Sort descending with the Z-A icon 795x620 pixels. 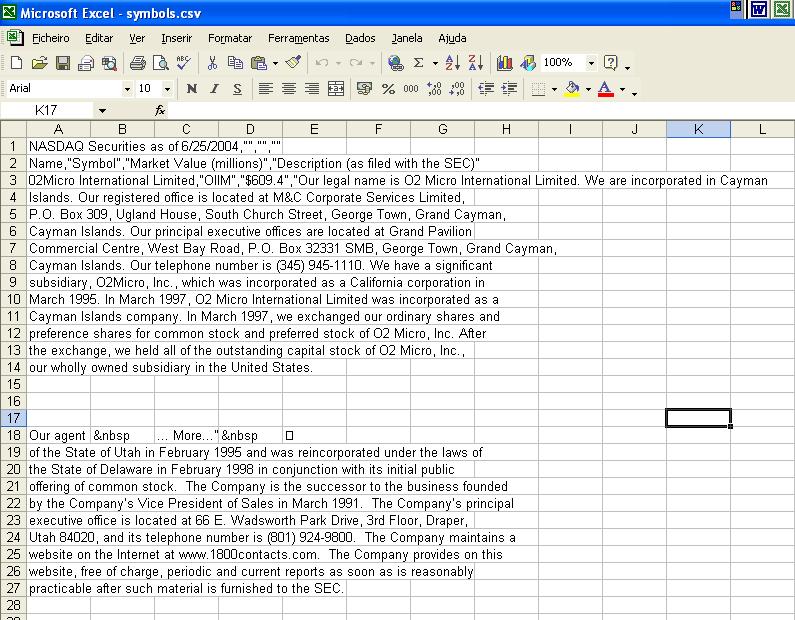pos(476,63)
